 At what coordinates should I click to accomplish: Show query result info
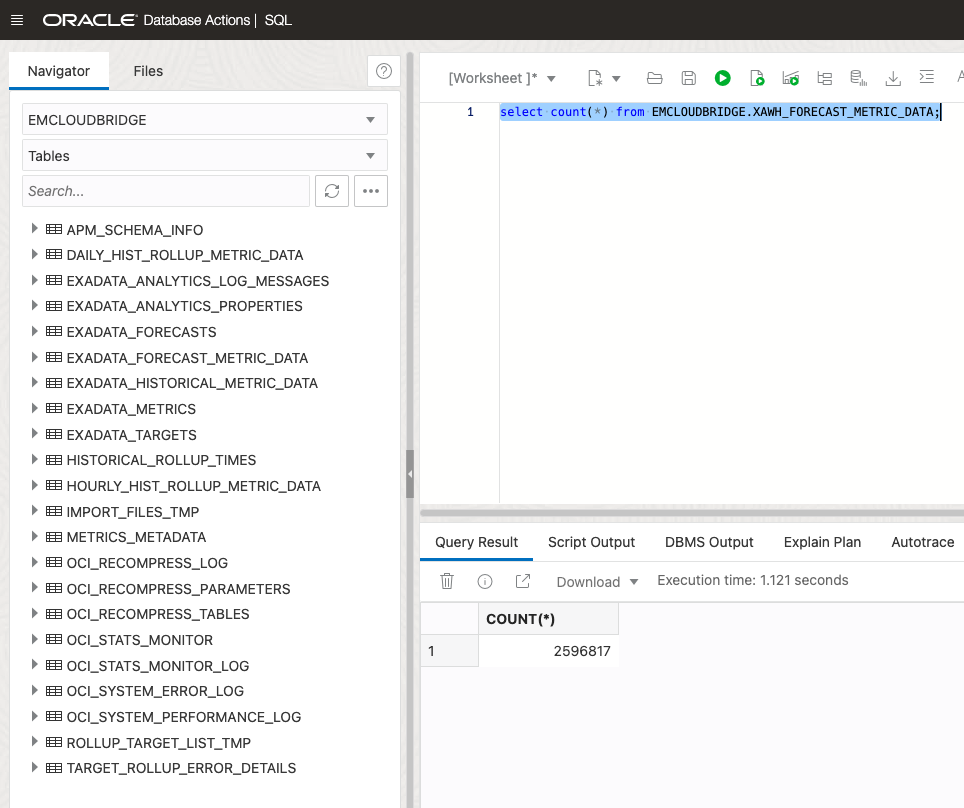pos(485,582)
